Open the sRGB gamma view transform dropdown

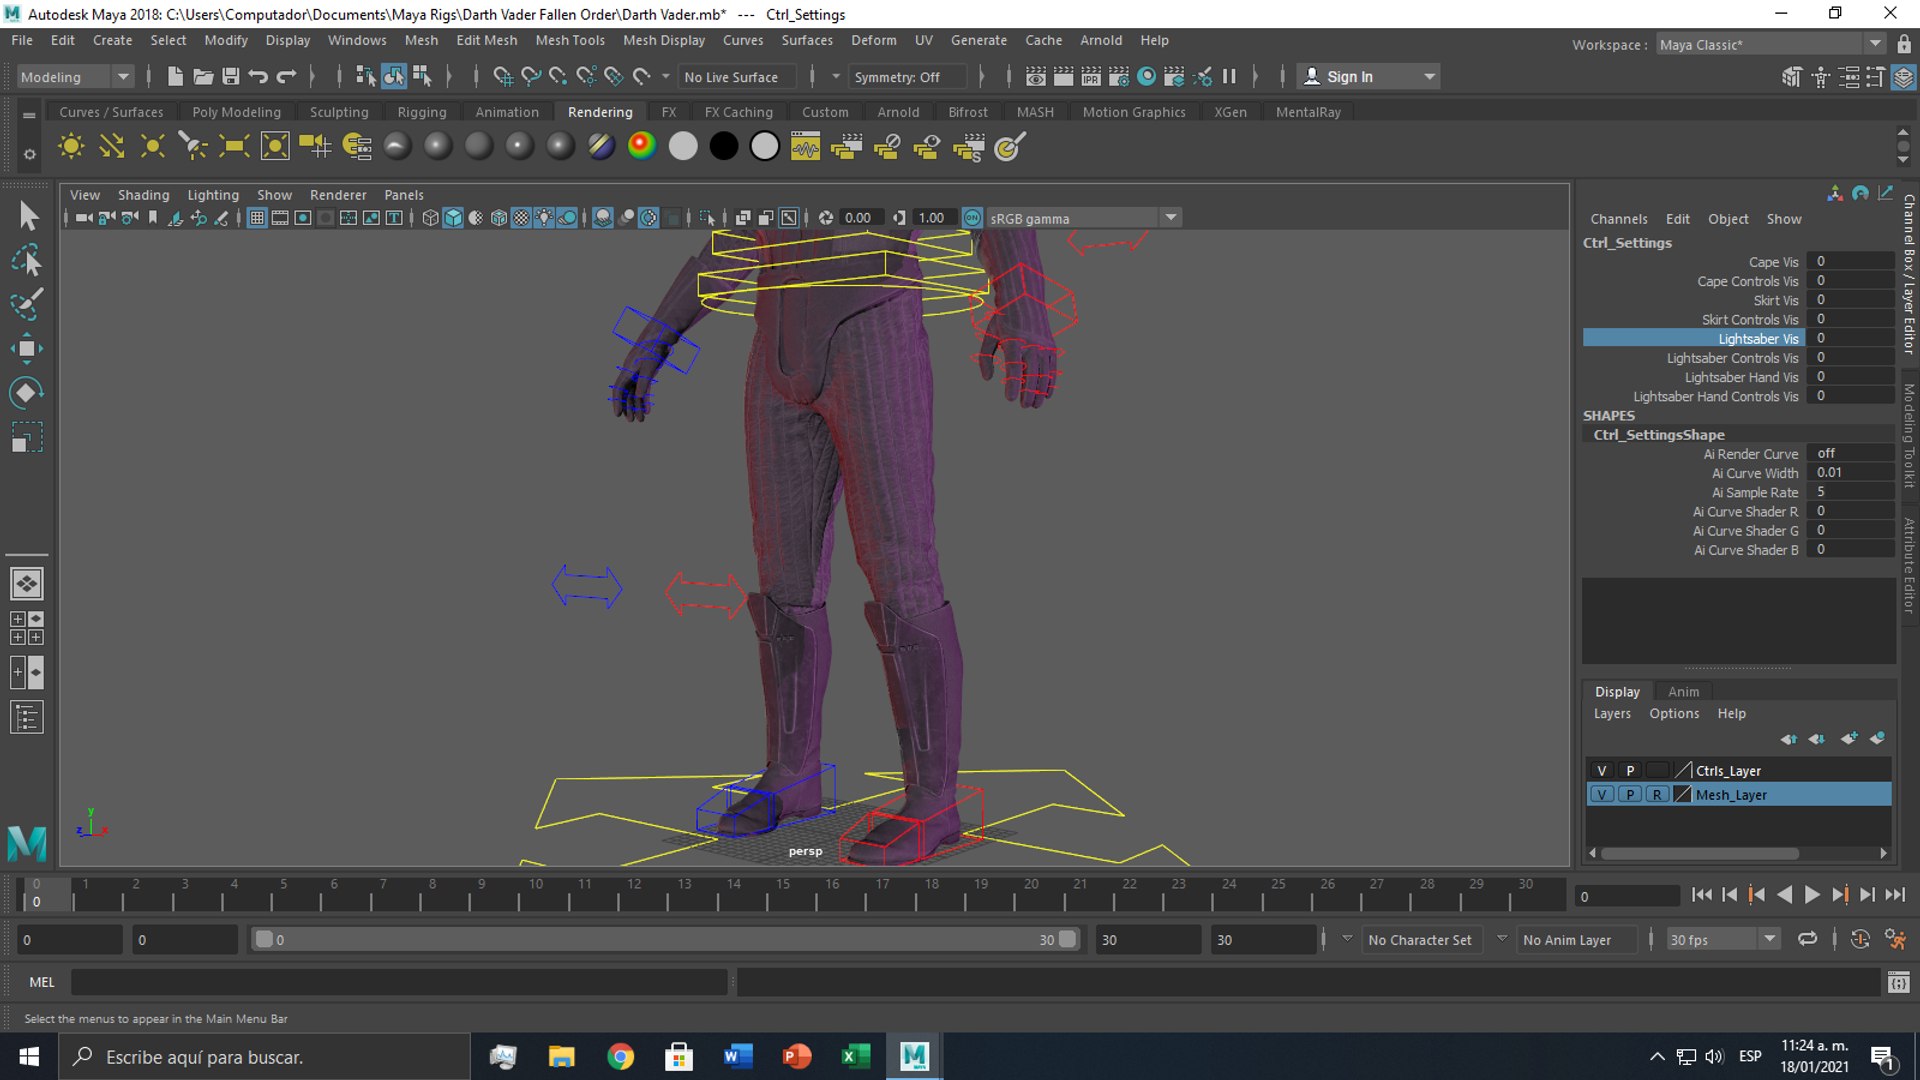1084,218
